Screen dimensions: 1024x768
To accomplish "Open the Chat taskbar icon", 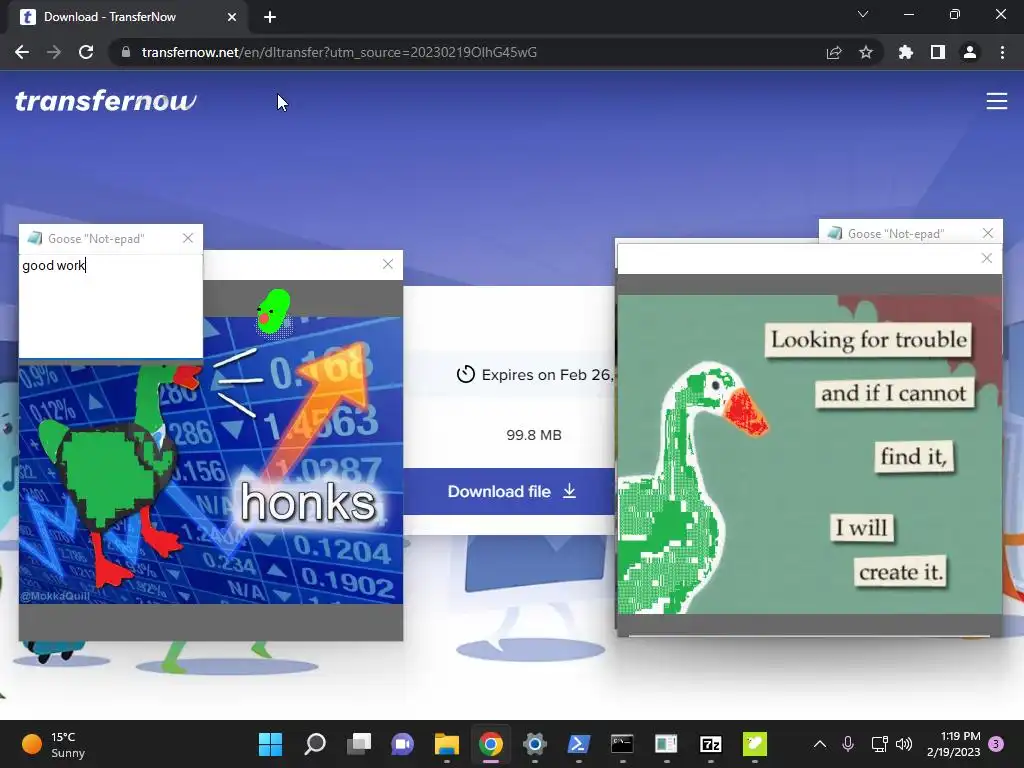I will pyautogui.click(x=403, y=744).
